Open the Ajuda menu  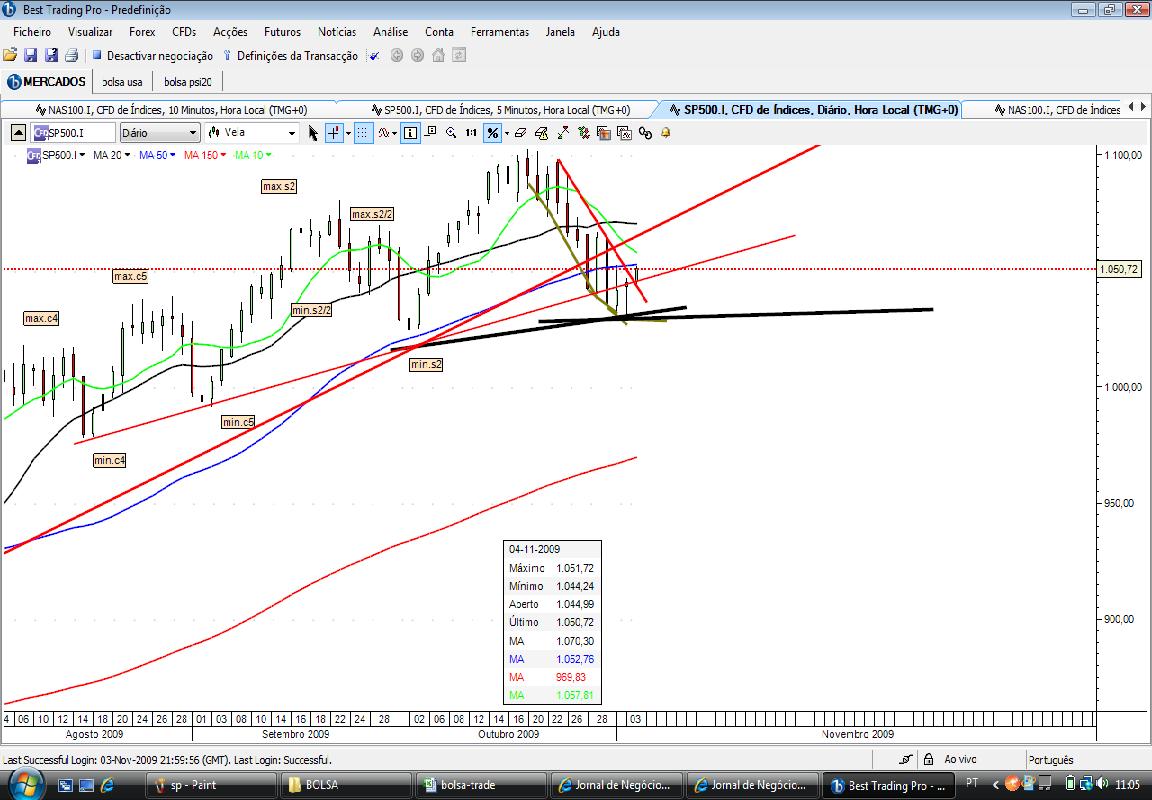tap(606, 32)
